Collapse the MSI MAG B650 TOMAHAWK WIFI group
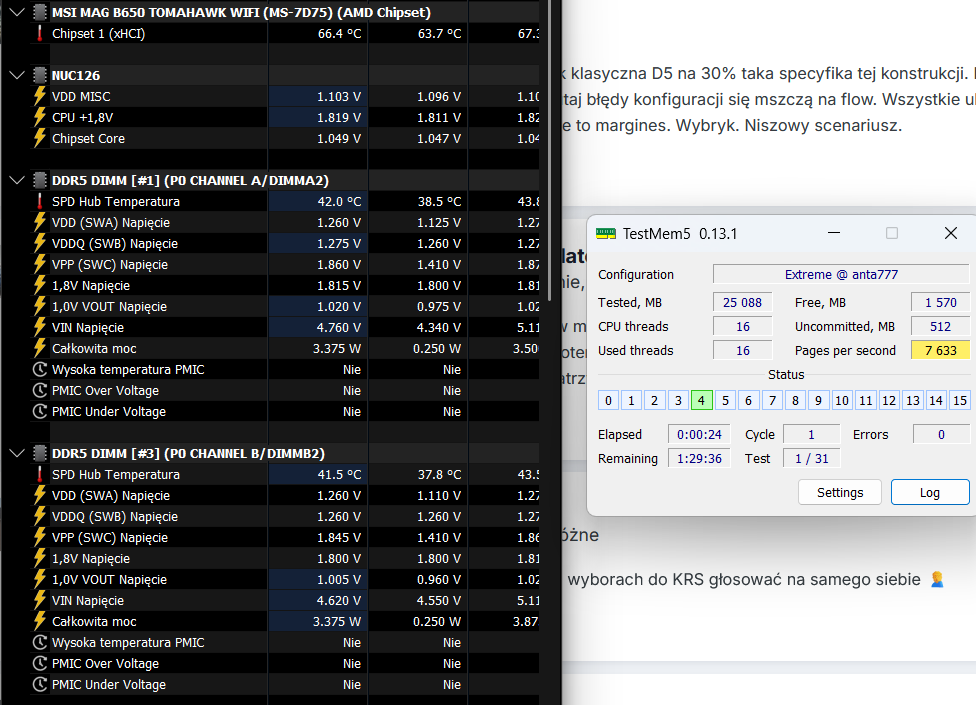 coord(17,12)
